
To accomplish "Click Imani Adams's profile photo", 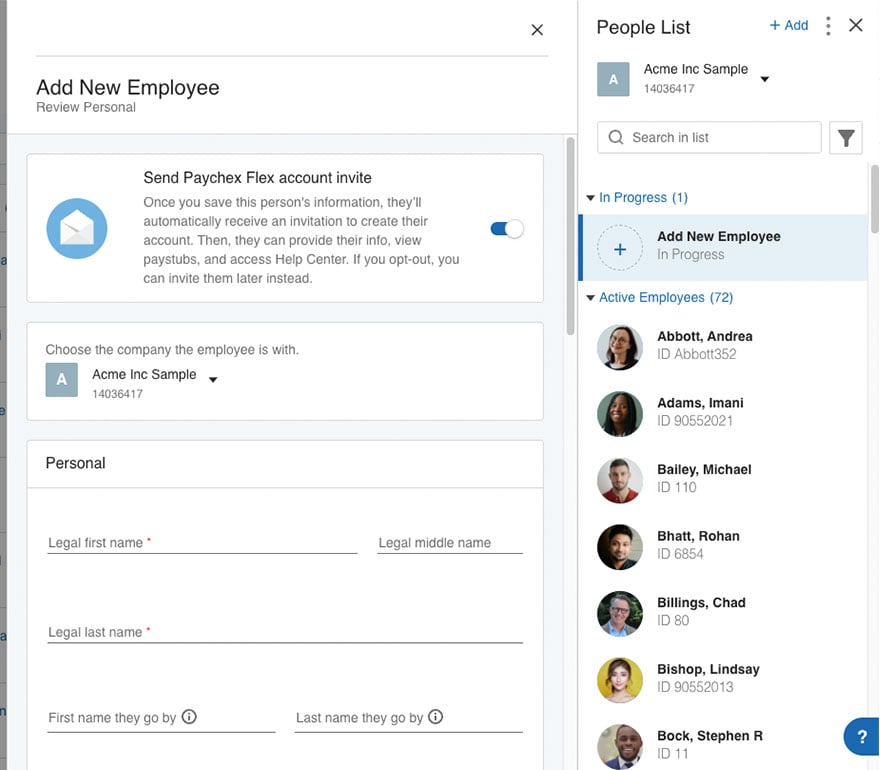I will coord(620,414).
